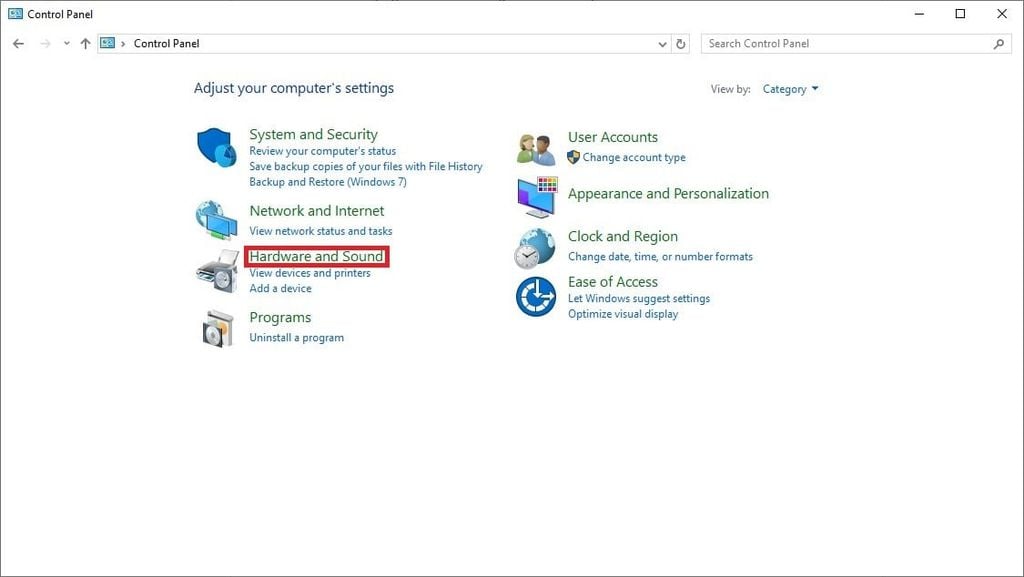Open Uninstall a program link
Viewport: 1024px width, 577px height.
click(x=296, y=338)
